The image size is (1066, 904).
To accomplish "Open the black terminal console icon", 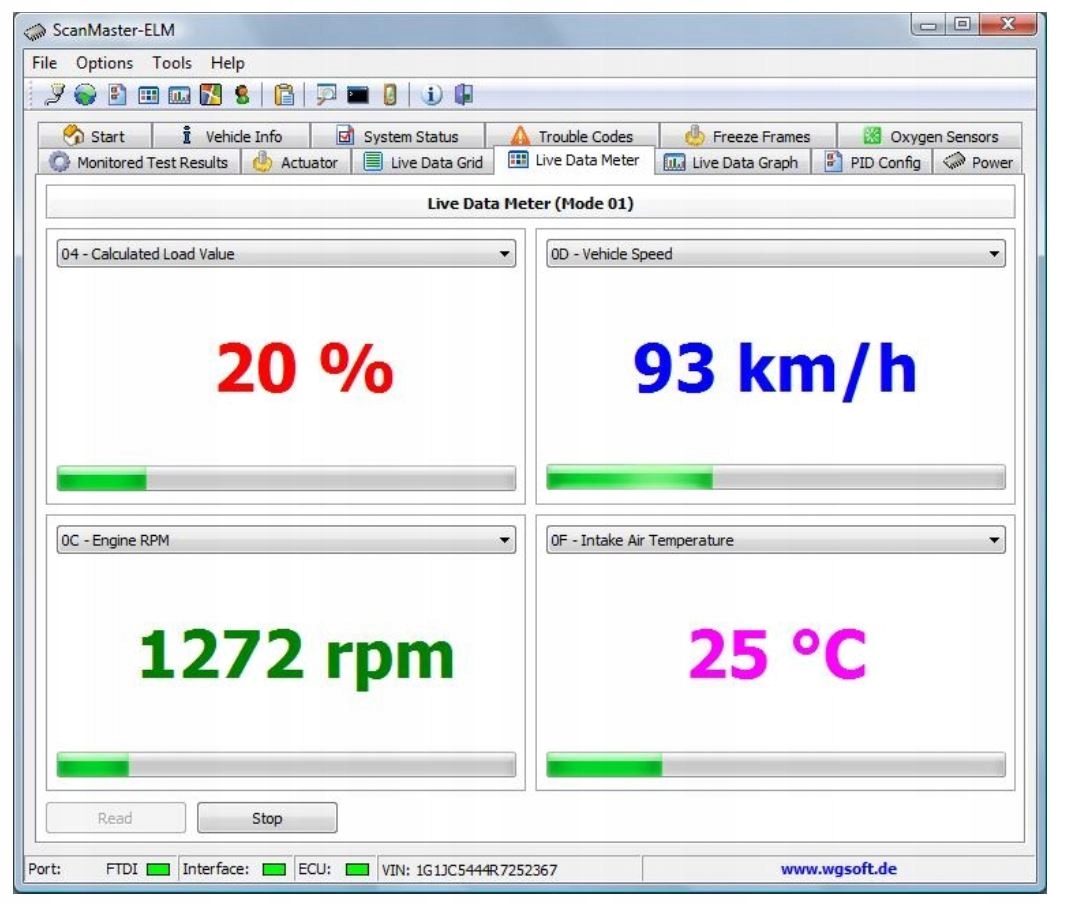I will 358,95.
